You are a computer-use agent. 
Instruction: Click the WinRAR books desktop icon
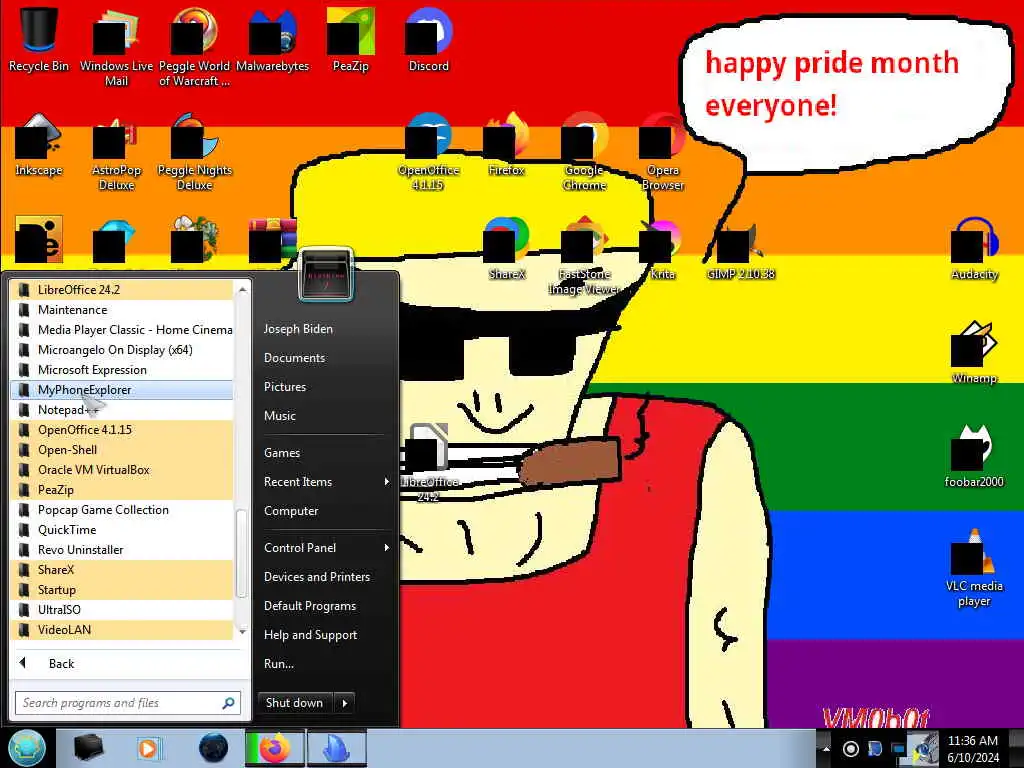pos(272,240)
